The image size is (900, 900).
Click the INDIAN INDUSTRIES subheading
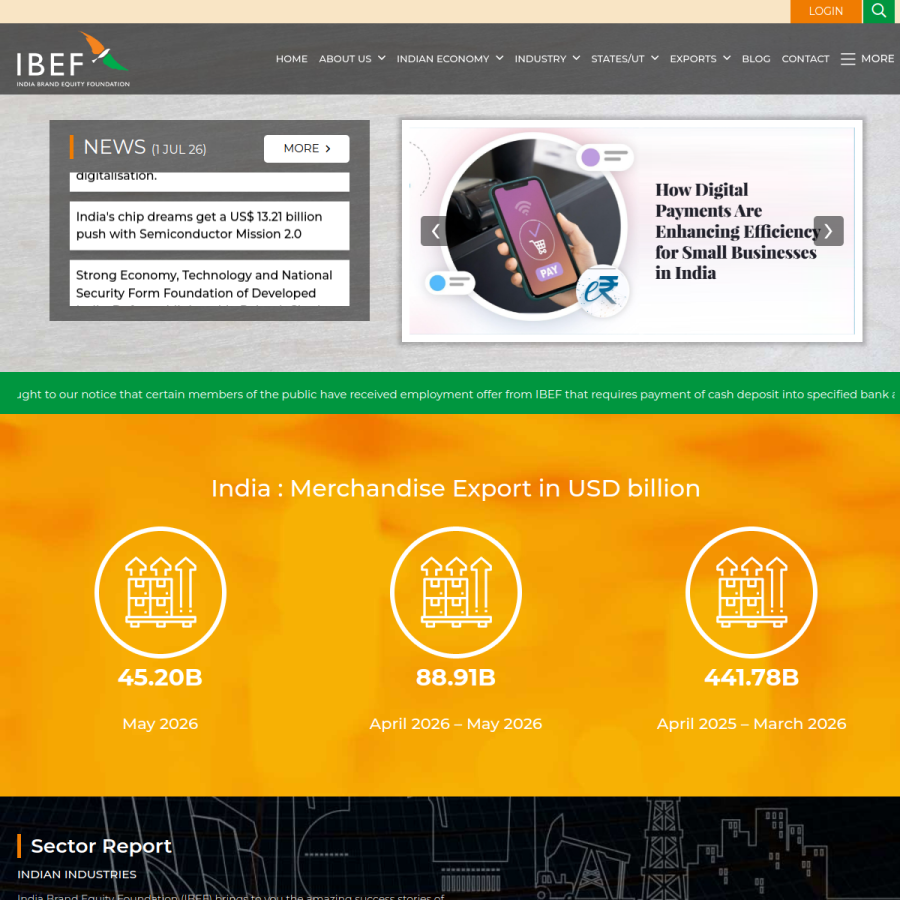77,874
